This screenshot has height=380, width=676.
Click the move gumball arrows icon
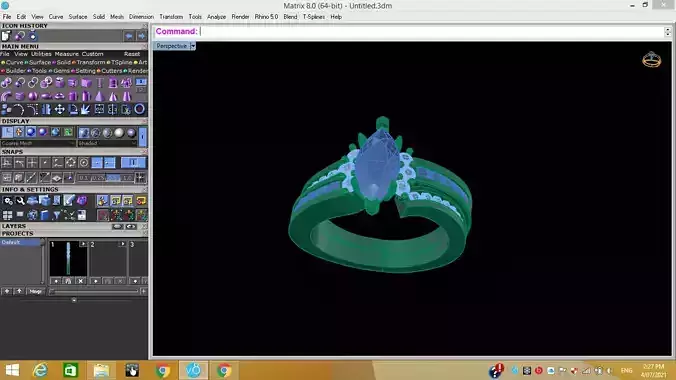point(59,110)
